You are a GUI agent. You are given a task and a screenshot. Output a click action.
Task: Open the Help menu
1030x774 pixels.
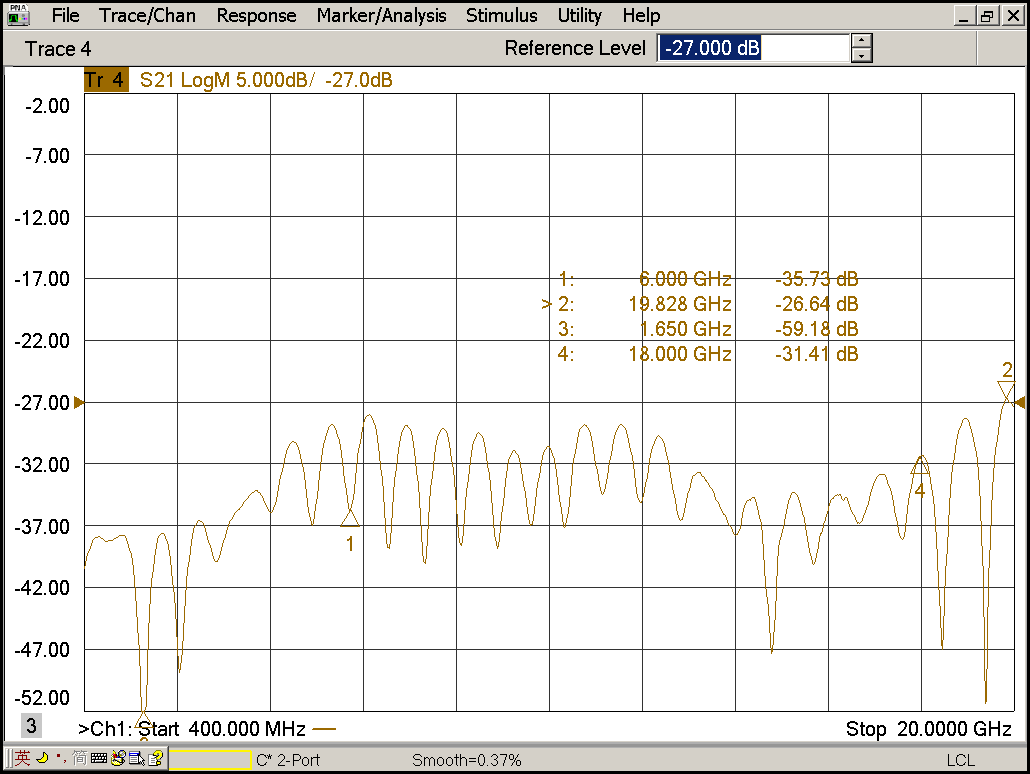click(x=641, y=15)
